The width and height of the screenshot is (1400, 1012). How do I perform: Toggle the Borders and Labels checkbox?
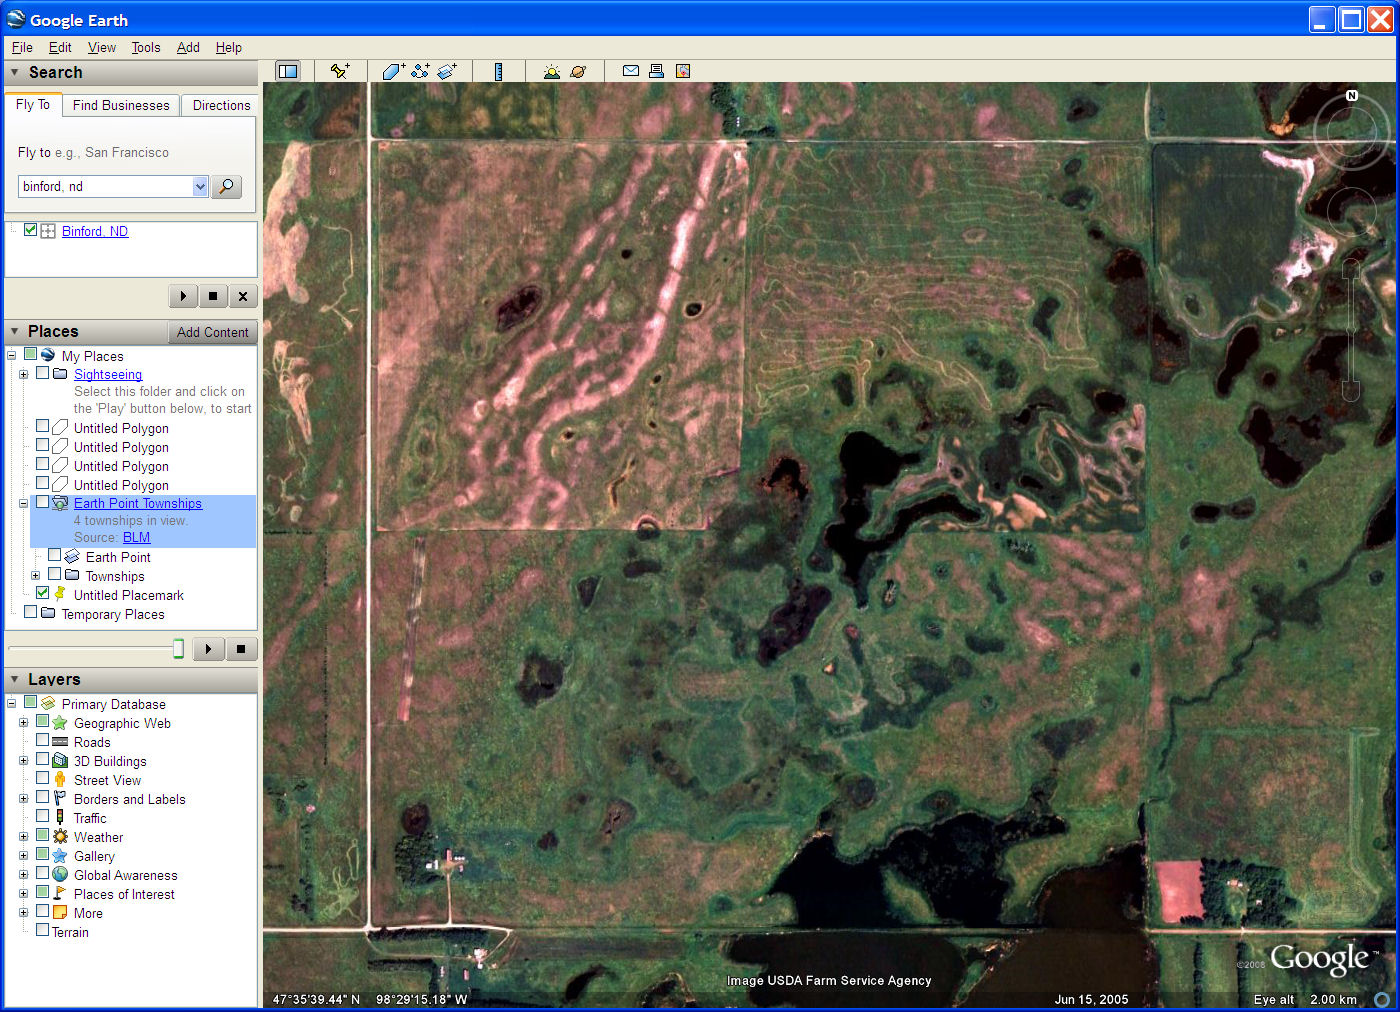tap(42, 798)
